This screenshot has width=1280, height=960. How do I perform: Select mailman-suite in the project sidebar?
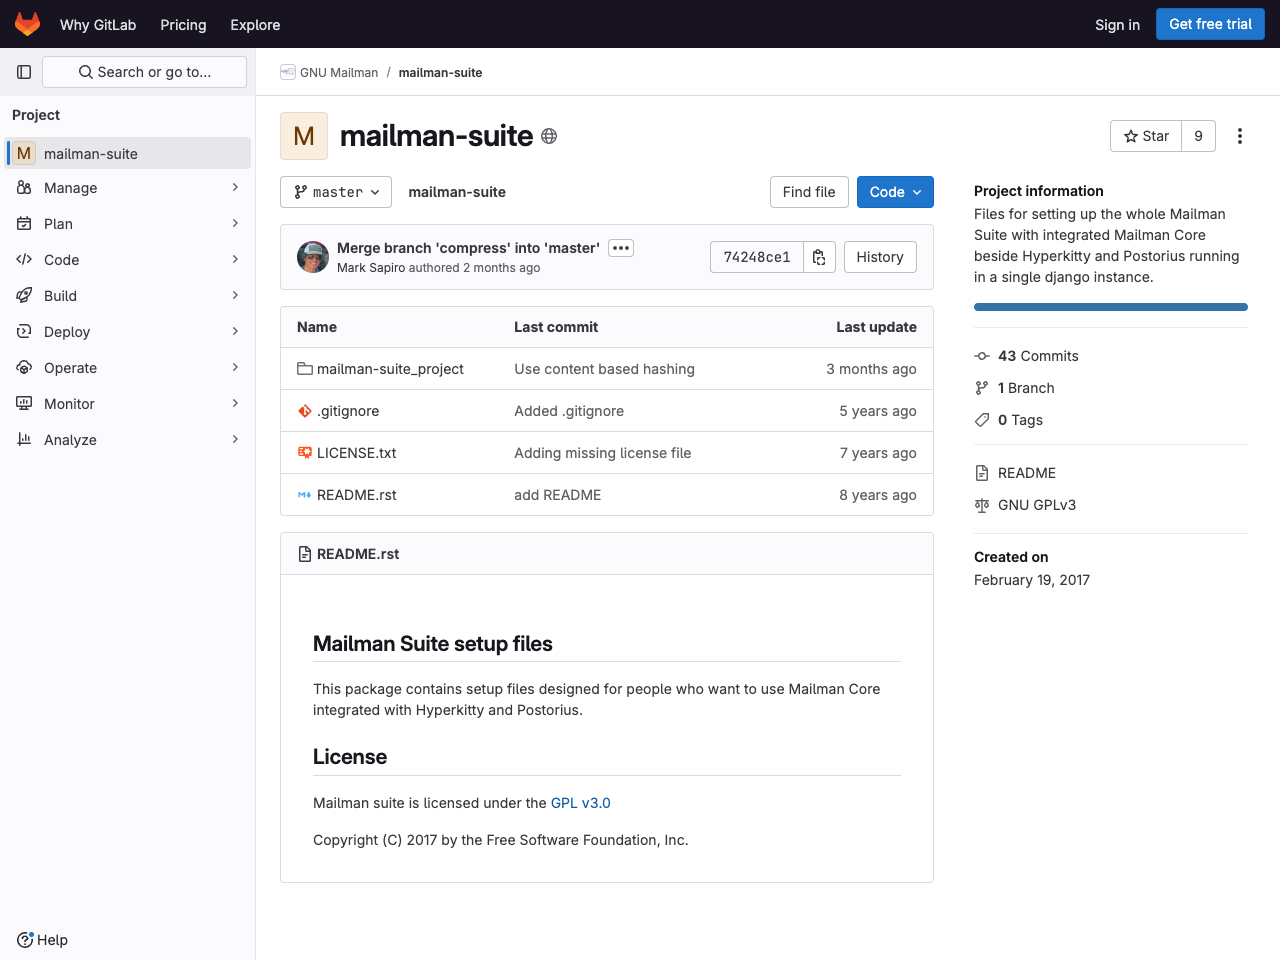pyautogui.click(x=128, y=153)
